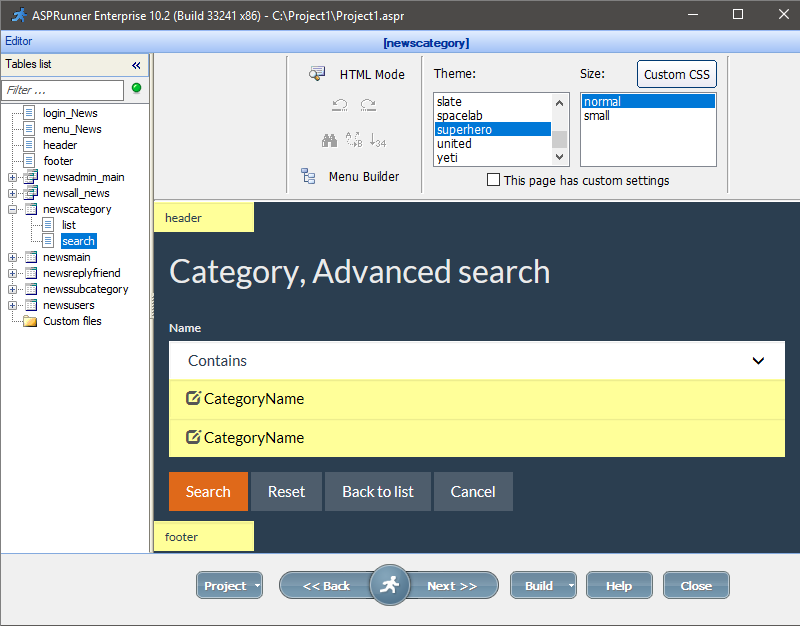Screen dimensions: 800x626
Task: Click inside the Filter text box
Action: pos(60,90)
